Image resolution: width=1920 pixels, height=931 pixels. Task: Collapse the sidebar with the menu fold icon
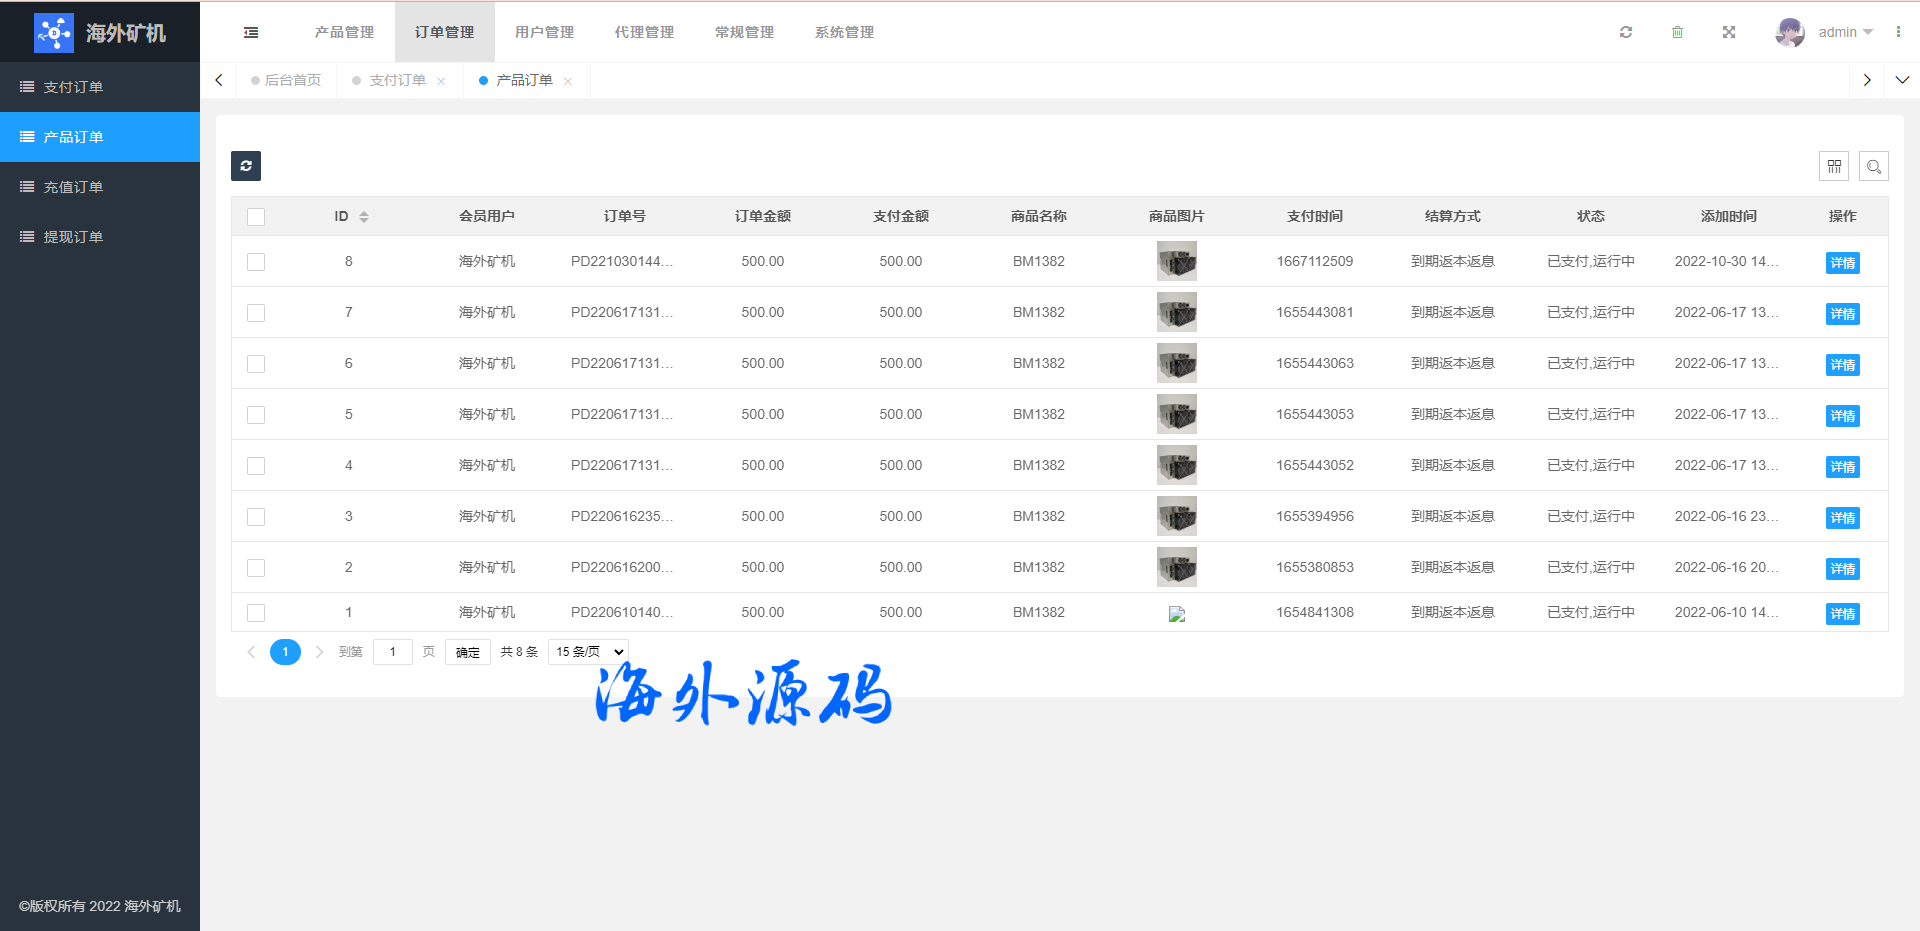click(251, 32)
